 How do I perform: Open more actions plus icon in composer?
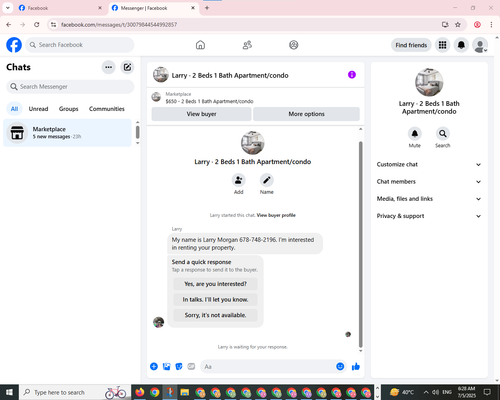click(154, 367)
